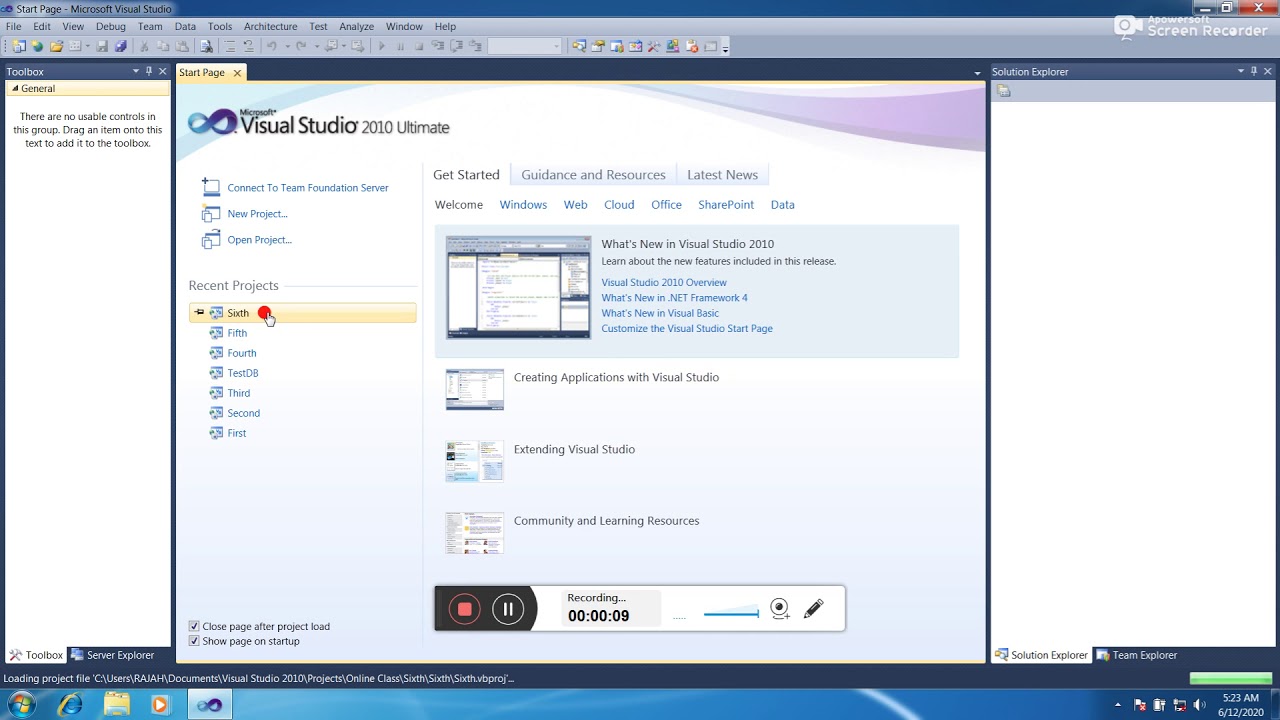Click the Connect To Team Foundation Server icon
Viewport: 1280px width, 720px height.
click(210, 187)
